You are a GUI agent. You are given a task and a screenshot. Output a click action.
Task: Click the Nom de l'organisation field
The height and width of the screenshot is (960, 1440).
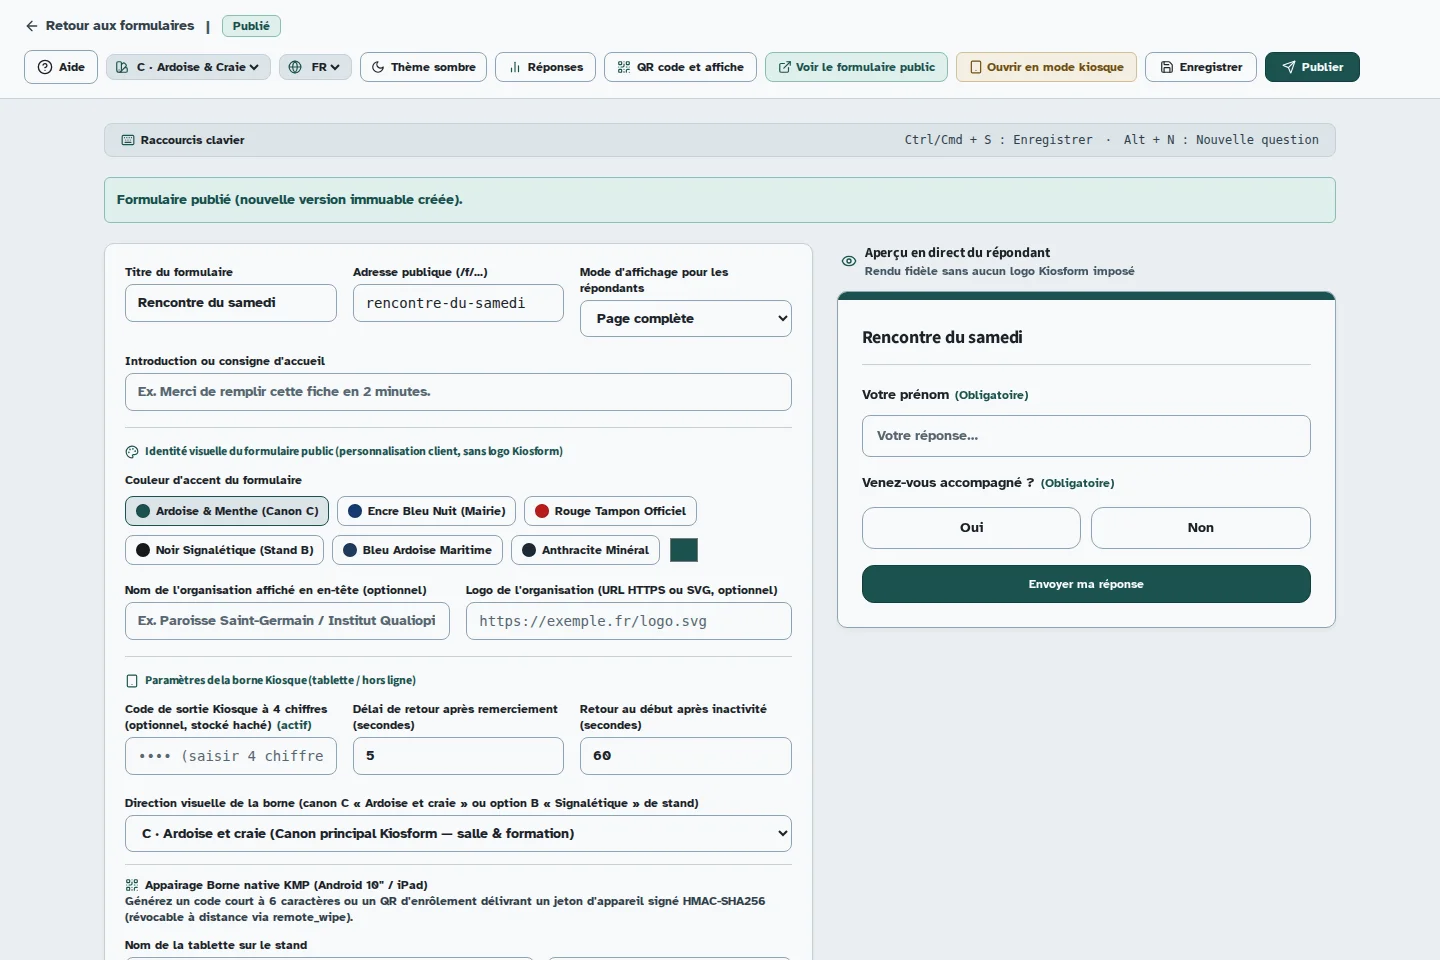tap(287, 621)
